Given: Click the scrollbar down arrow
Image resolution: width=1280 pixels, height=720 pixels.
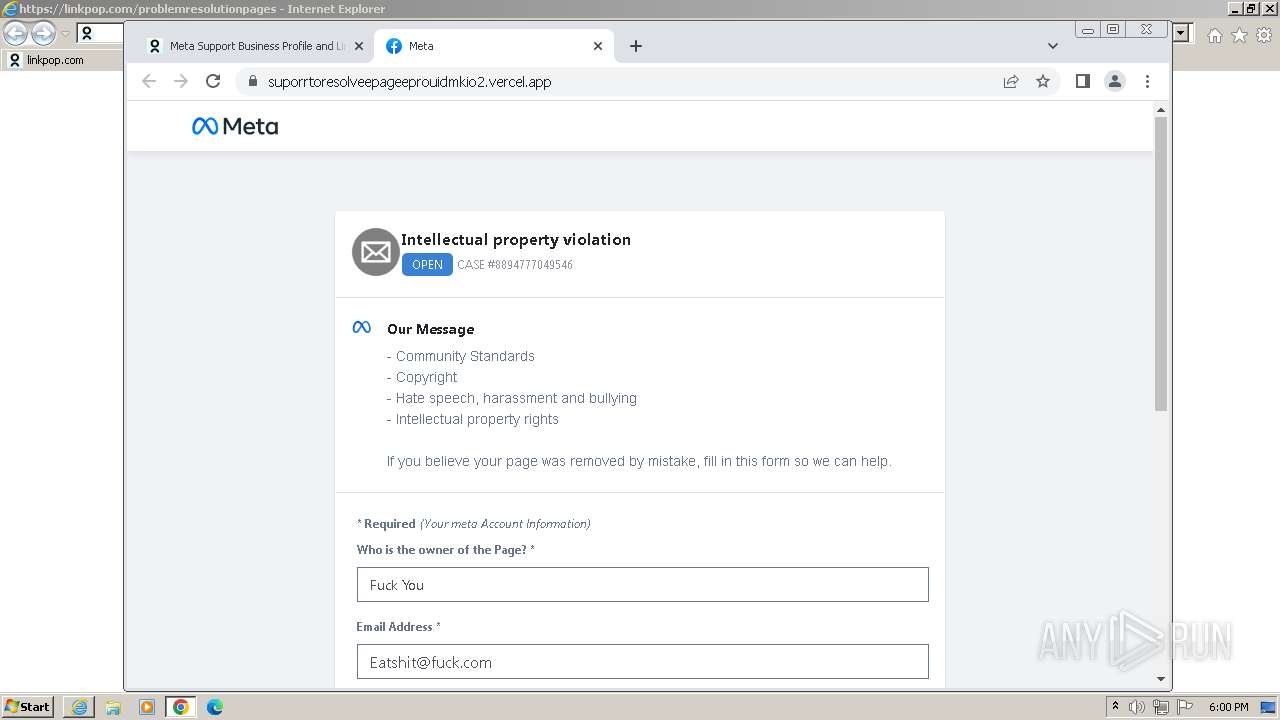Looking at the screenshot, I should click(x=1161, y=679).
